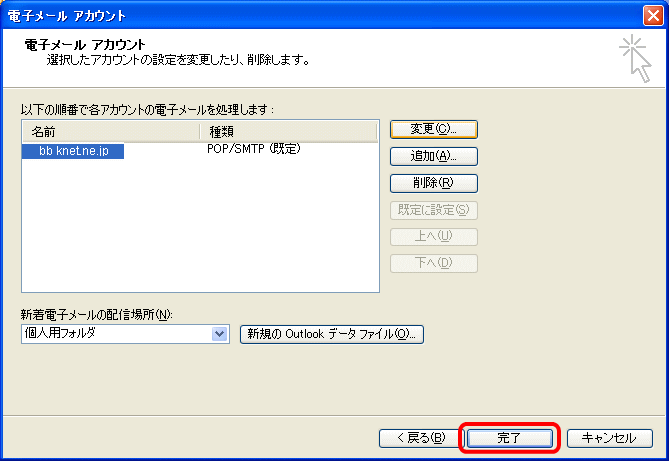Image resolution: width=669 pixels, height=461 pixels.
Task: Click the 追加(A) add account button
Action: tap(433, 156)
